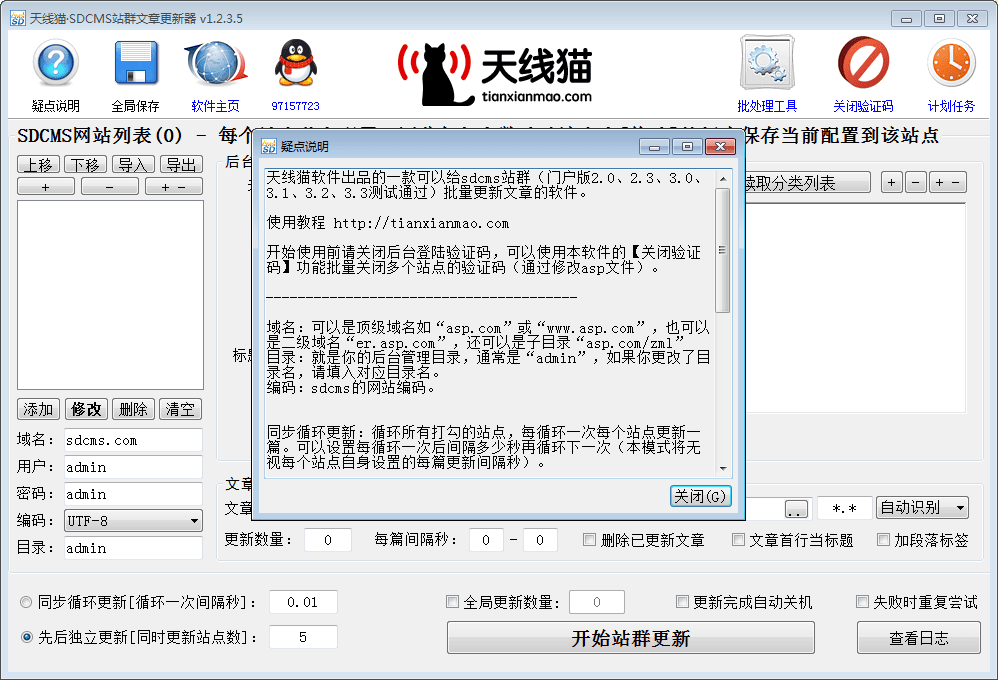
Task: Click the site list '+' check-all button
Action: click(46, 187)
